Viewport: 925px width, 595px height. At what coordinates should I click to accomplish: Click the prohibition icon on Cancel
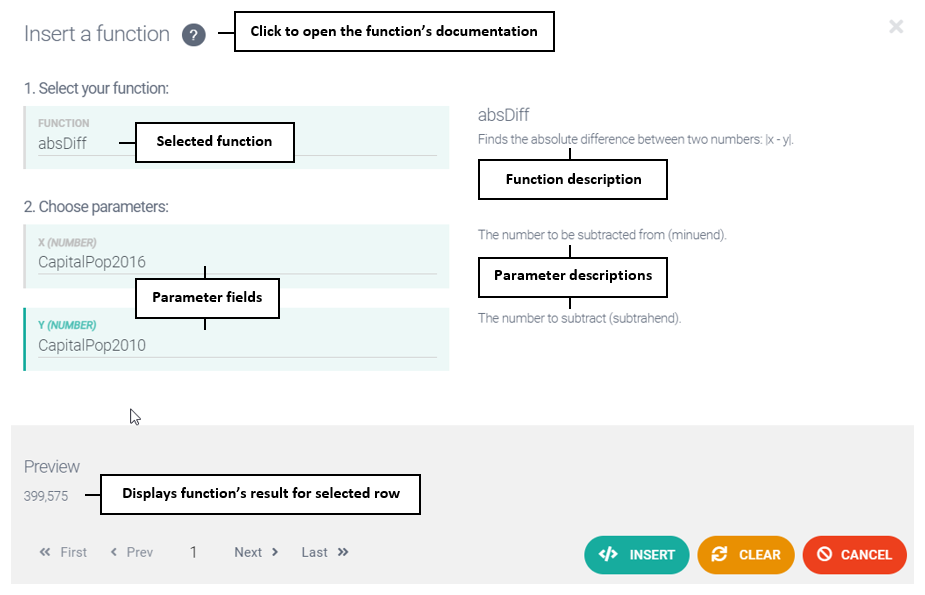pyautogui.click(x=824, y=555)
